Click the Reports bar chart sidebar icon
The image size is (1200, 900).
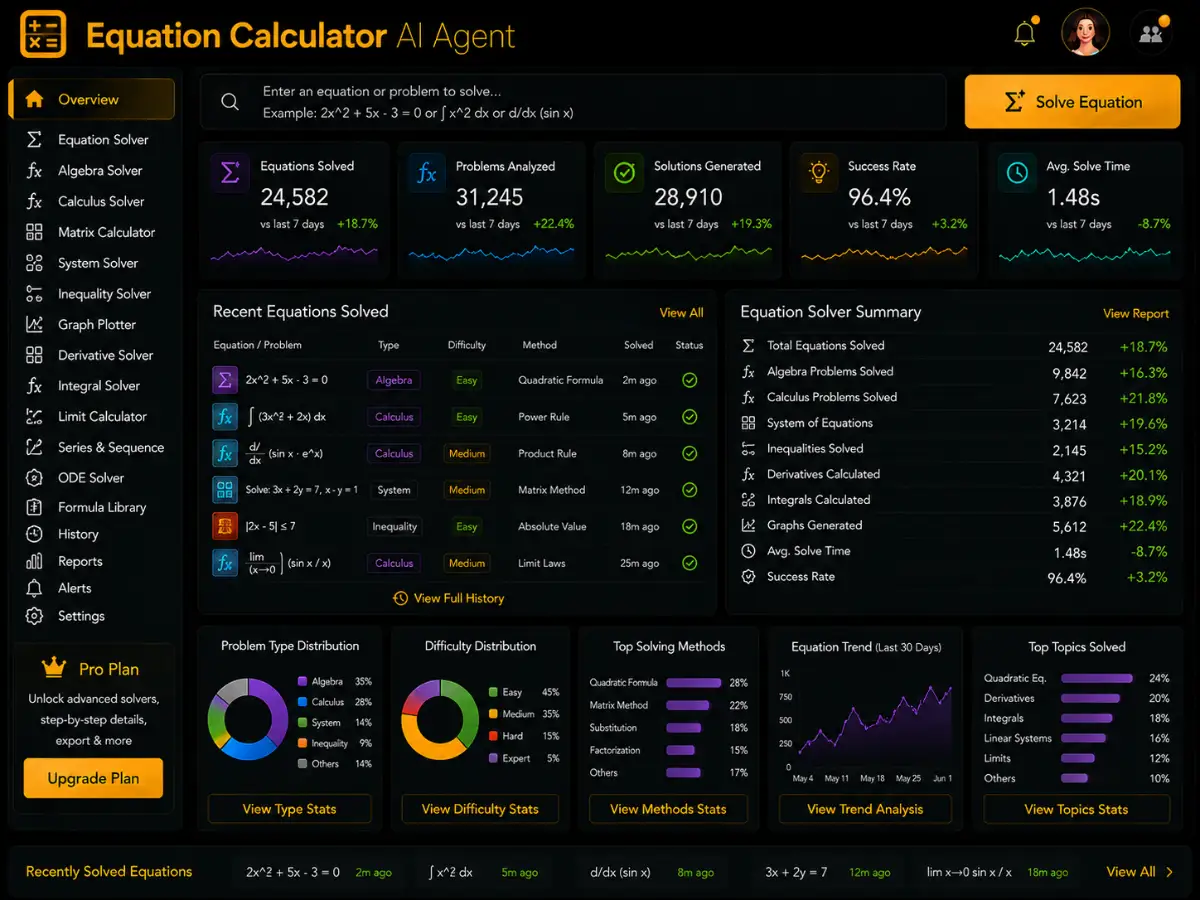coord(34,561)
